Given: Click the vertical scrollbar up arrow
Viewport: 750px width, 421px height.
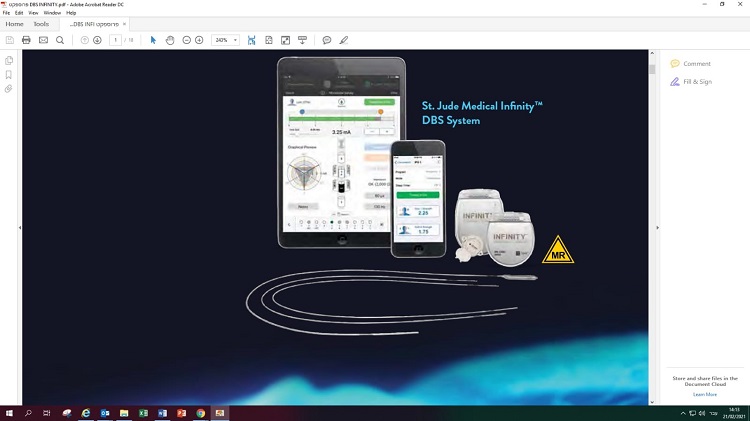Looking at the screenshot, I should (652, 53).
